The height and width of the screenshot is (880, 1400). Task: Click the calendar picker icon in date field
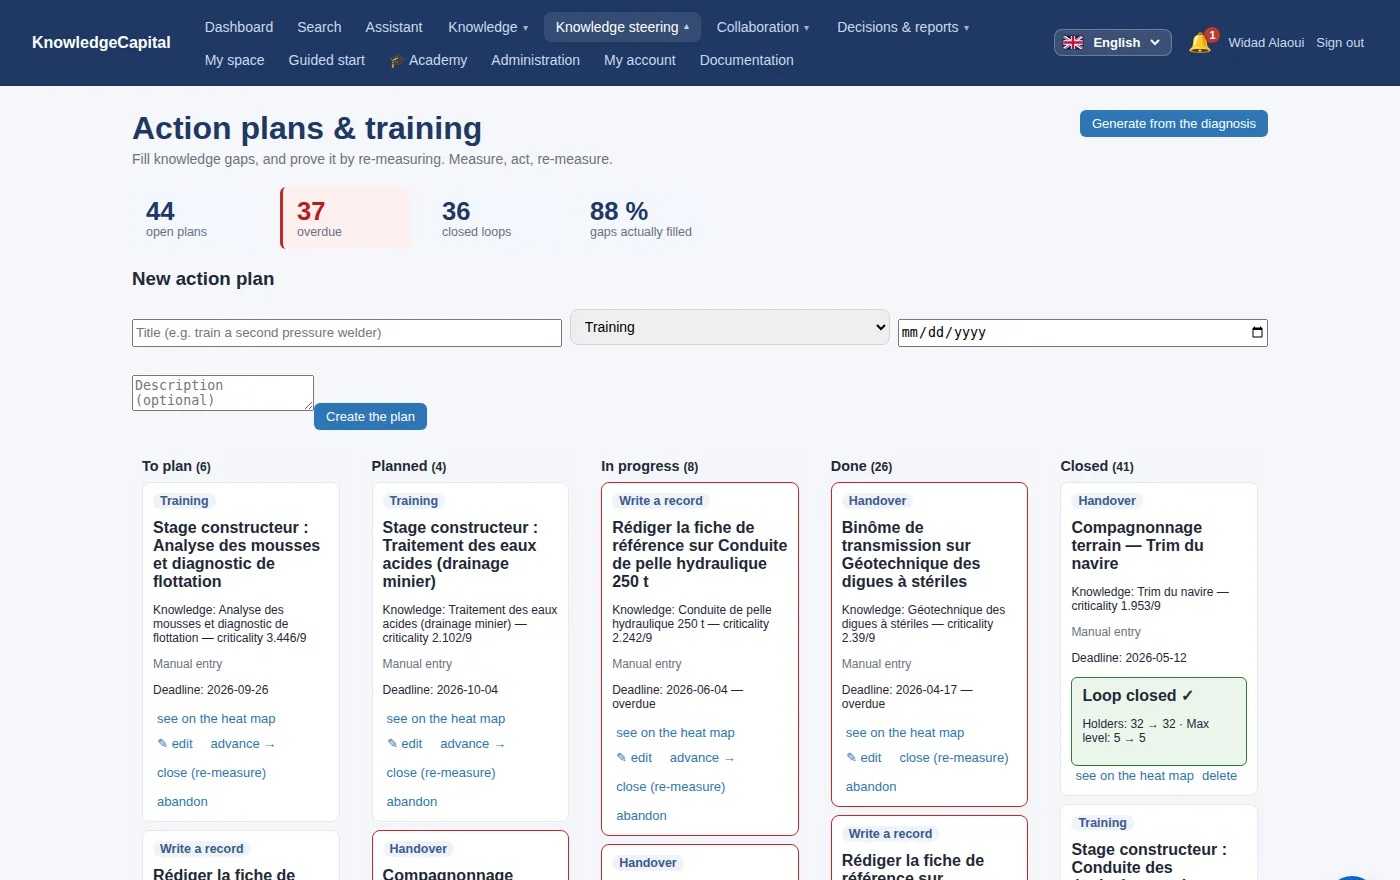1257,332
